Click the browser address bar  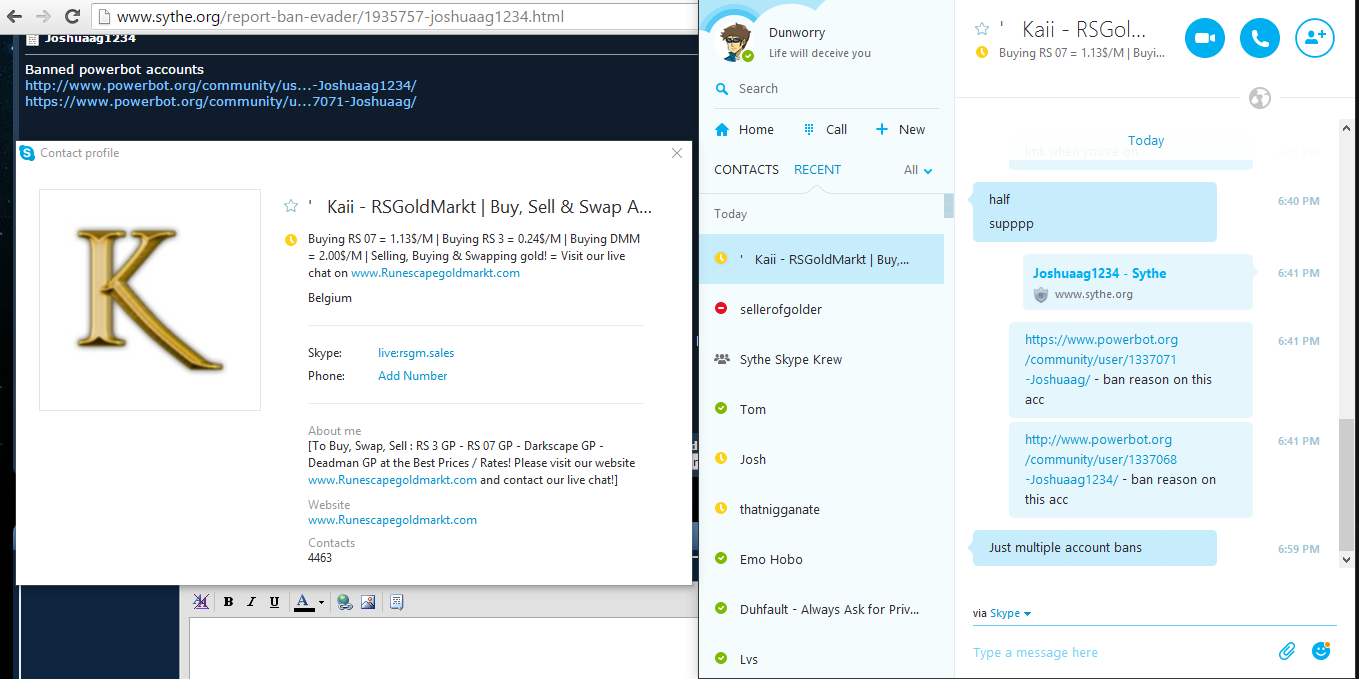click(x=395, y=16)
